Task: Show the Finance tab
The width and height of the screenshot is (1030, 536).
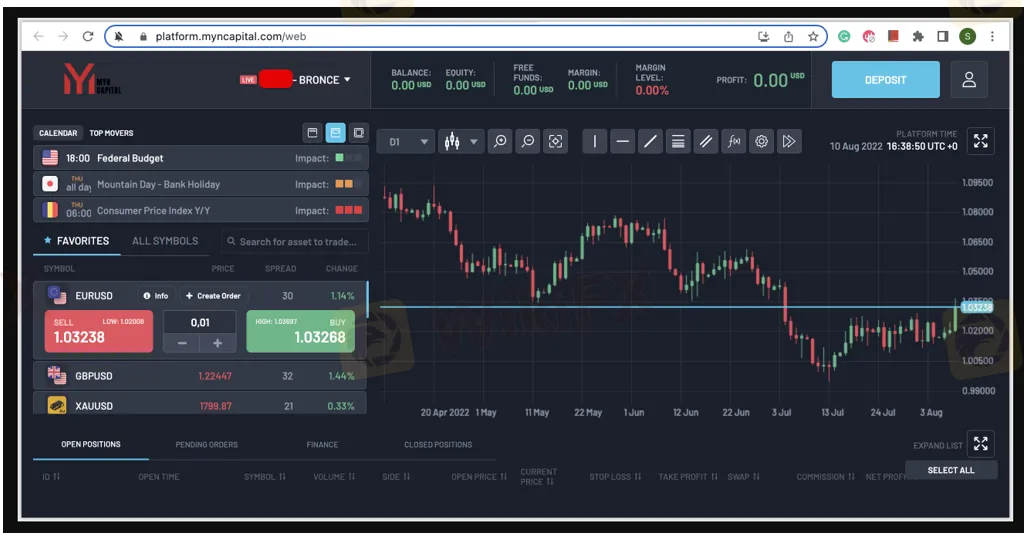Action: tap(322, 445)
